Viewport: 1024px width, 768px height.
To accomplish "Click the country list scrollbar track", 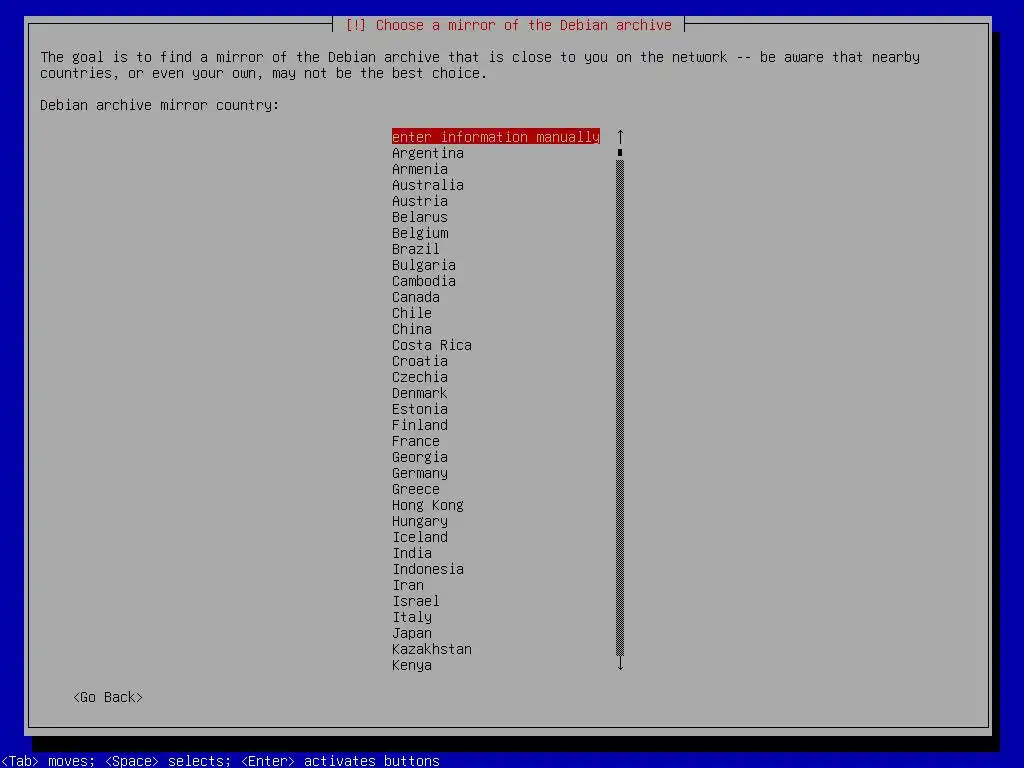I will [620, 408].
